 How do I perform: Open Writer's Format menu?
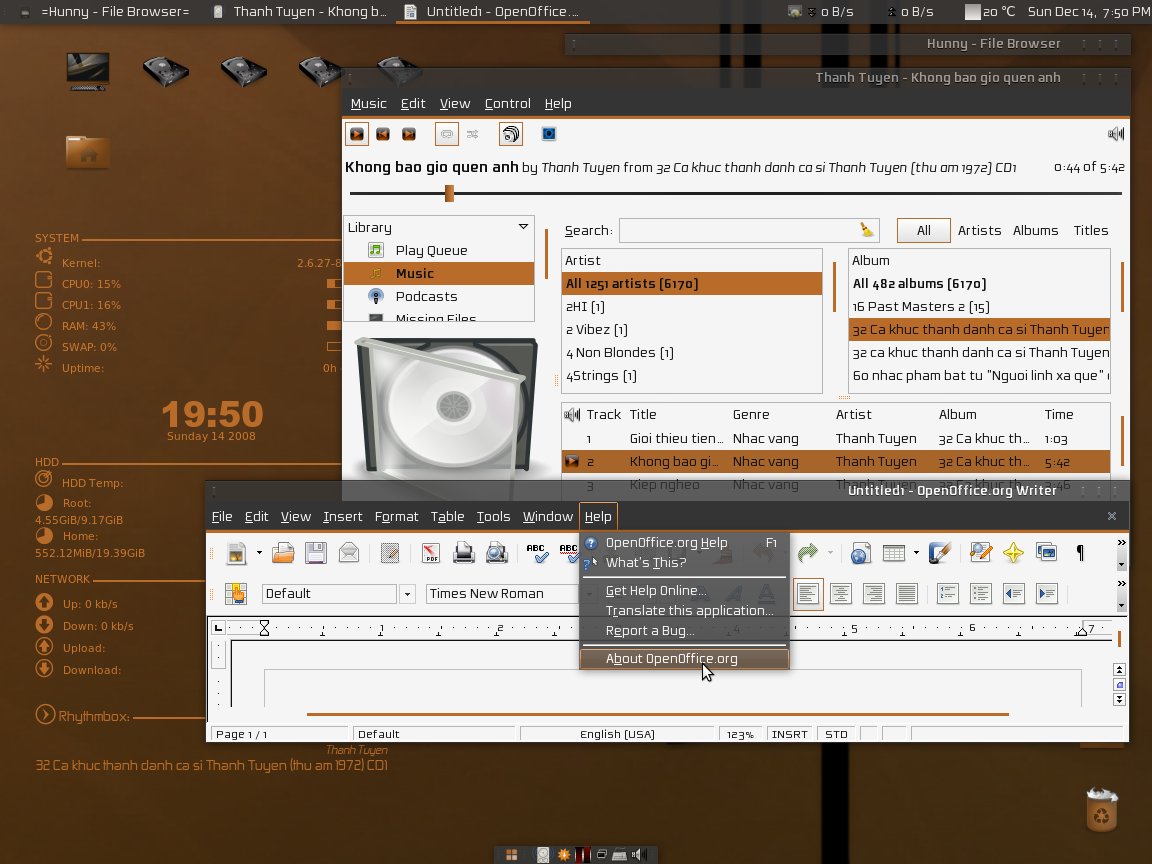pyautogui.click(x=396, y=516)
